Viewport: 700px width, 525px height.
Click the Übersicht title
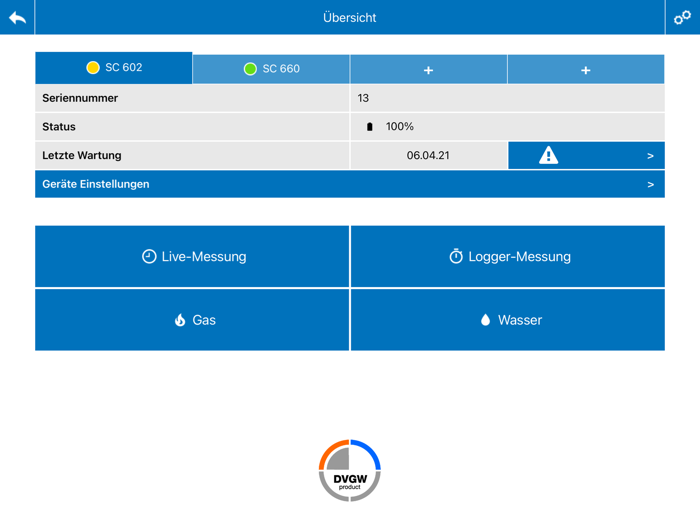tap(350, 18)
